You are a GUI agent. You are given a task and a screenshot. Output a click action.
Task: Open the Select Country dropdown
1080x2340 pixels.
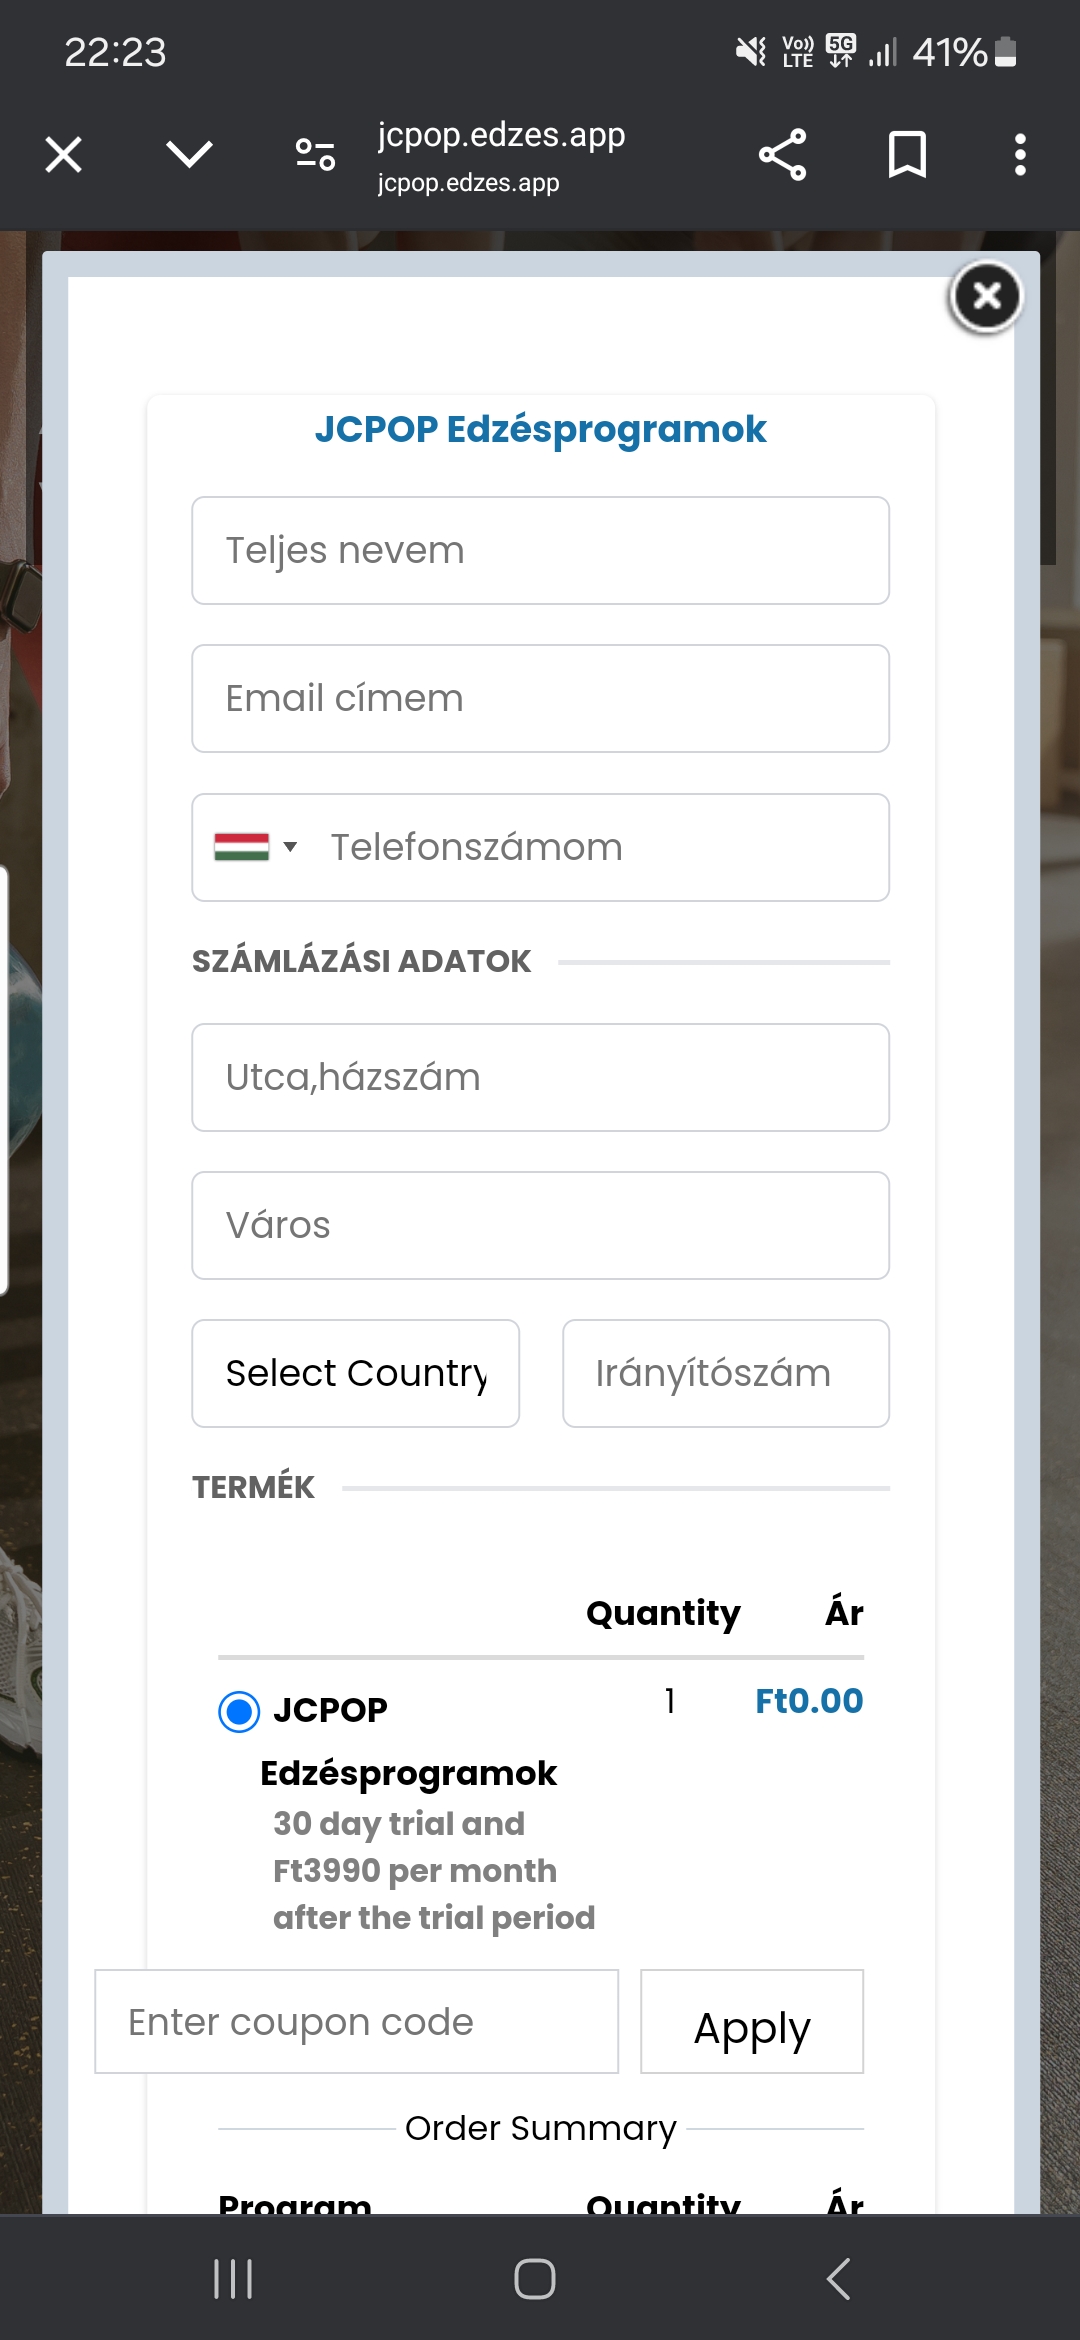click(355, 1373)
